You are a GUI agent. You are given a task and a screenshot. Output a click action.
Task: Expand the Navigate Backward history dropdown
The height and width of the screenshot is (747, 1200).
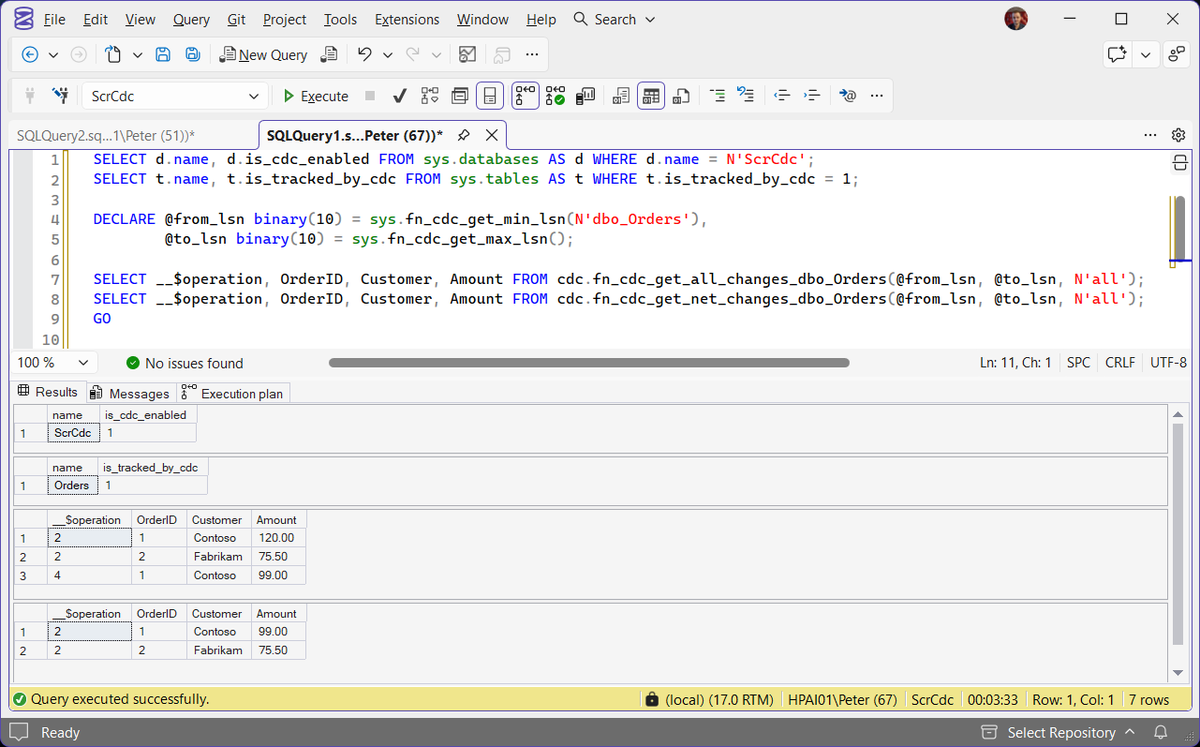[x=53, y=55]
